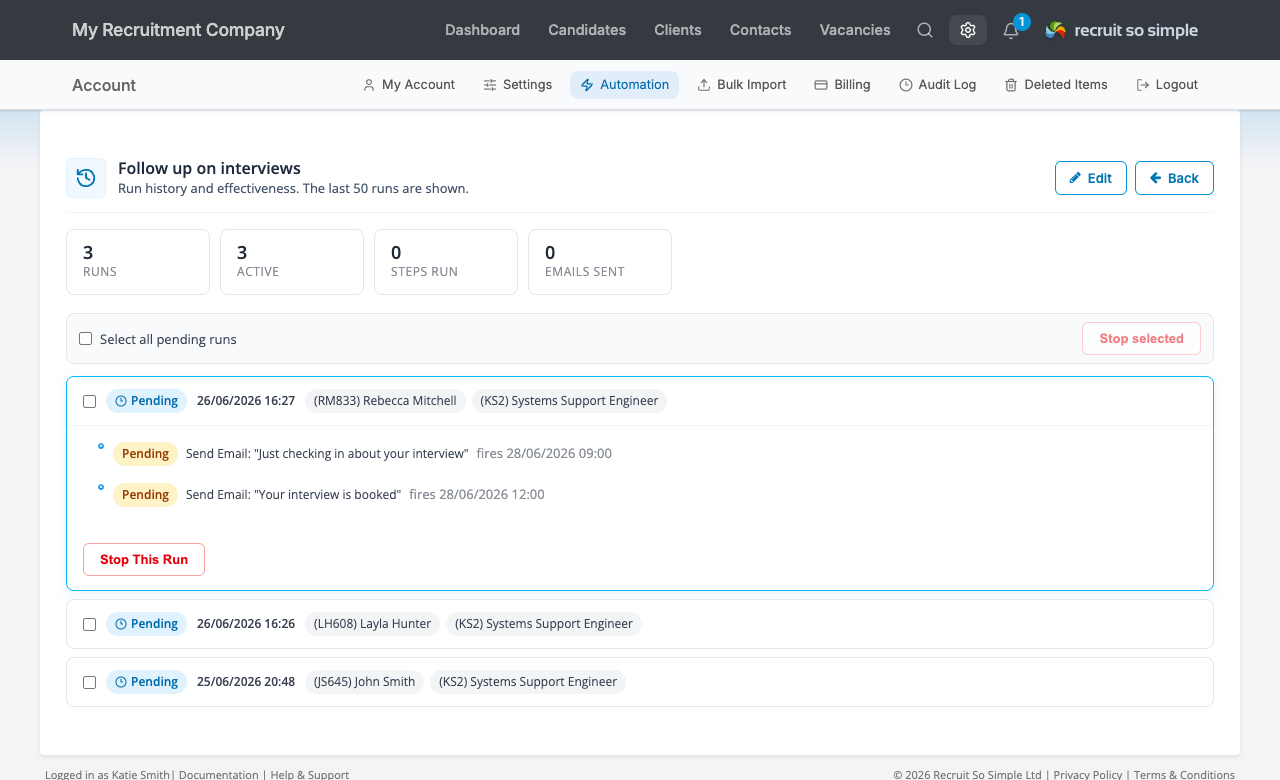
Task: Go to the Billing tab
Action: [x=842, y=85]
